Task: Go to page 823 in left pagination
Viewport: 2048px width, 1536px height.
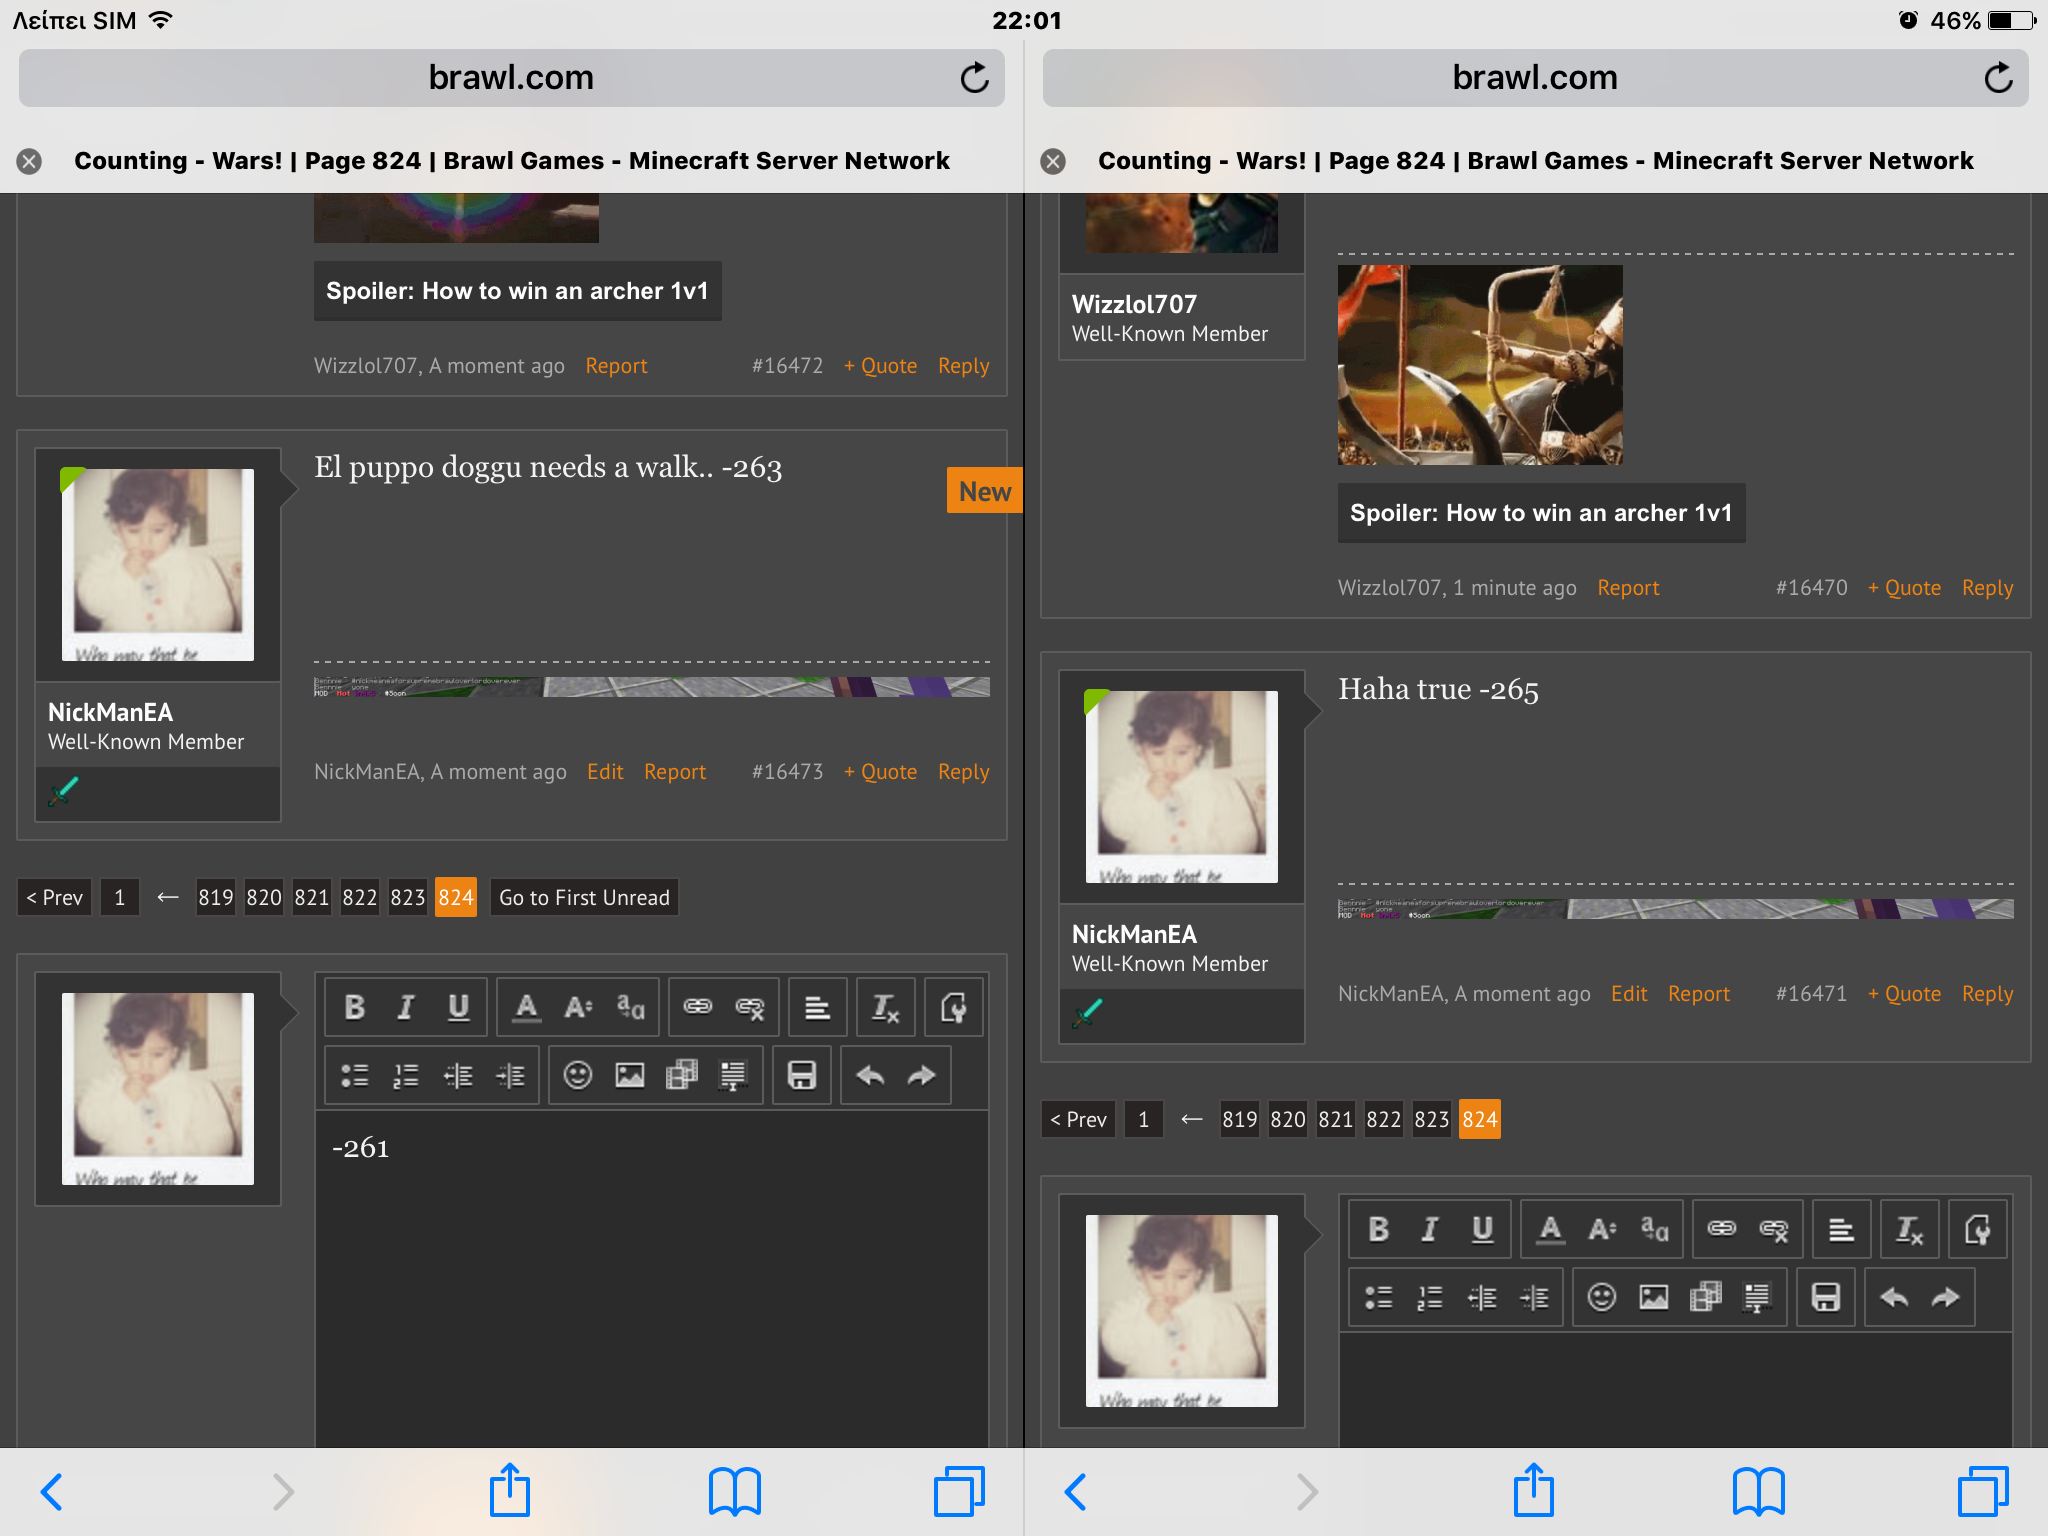Action: tap(407, 897)
